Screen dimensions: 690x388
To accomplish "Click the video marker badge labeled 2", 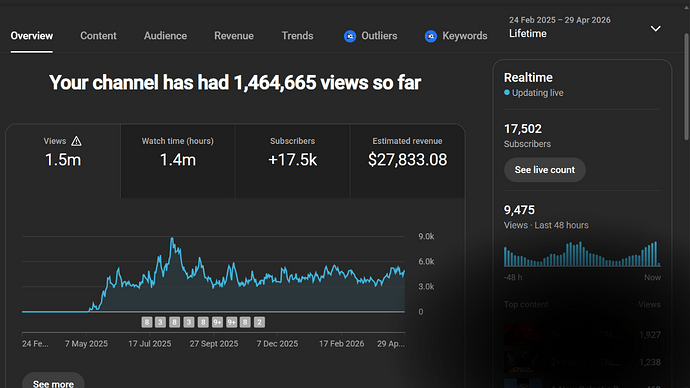I will tap(259, 322).
